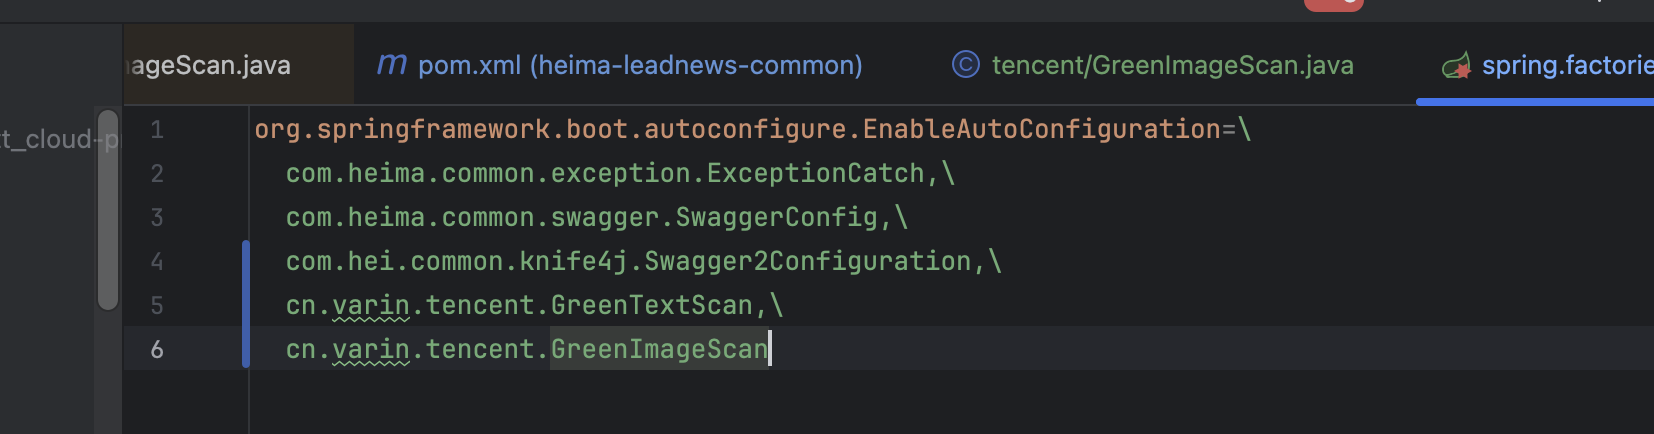Click the vertical scrollbar thumb in left panel
This screenshot has width=1654, height=434.
point(108,210)
